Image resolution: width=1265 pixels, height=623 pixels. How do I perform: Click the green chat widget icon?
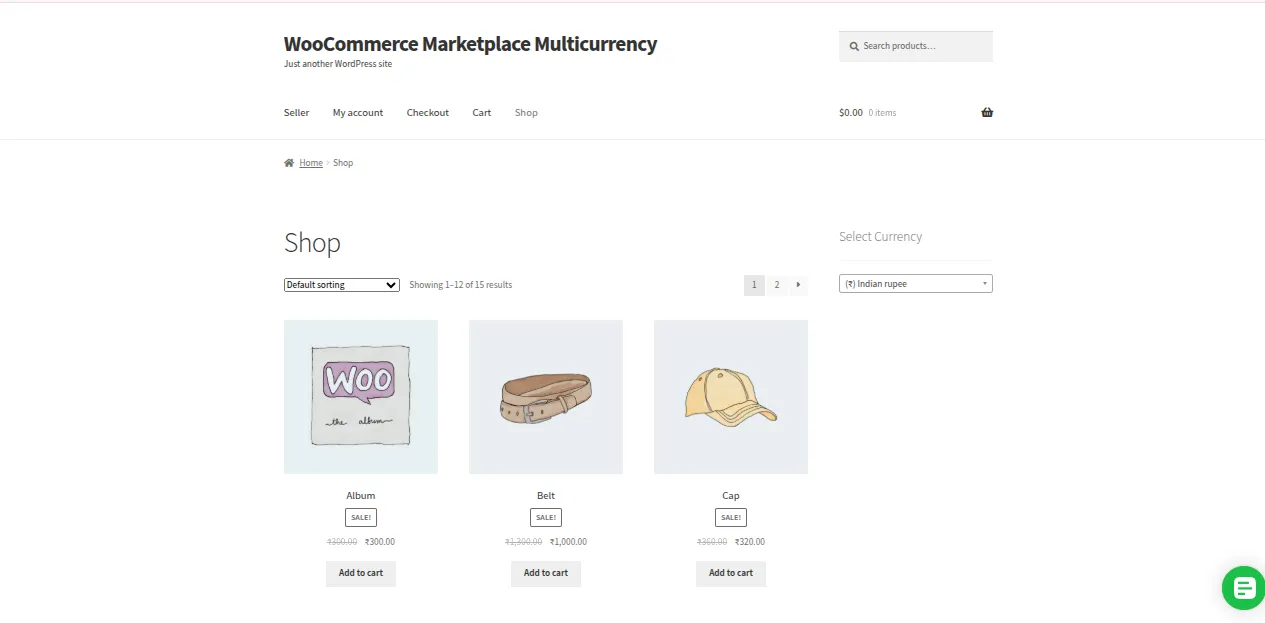pyautogui.click(x=1243, y=587)
